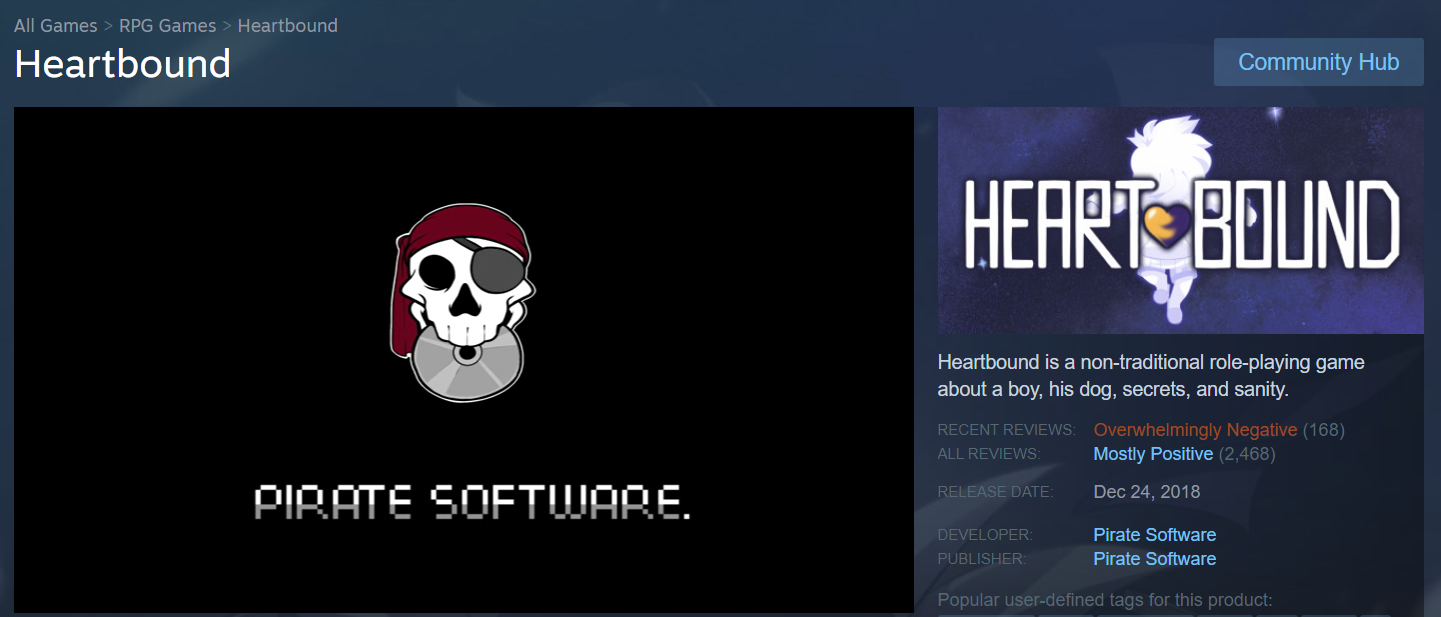1441x617 pixels.
Task: Click the Pirate Software trailer video
Action: click(464, 360)
